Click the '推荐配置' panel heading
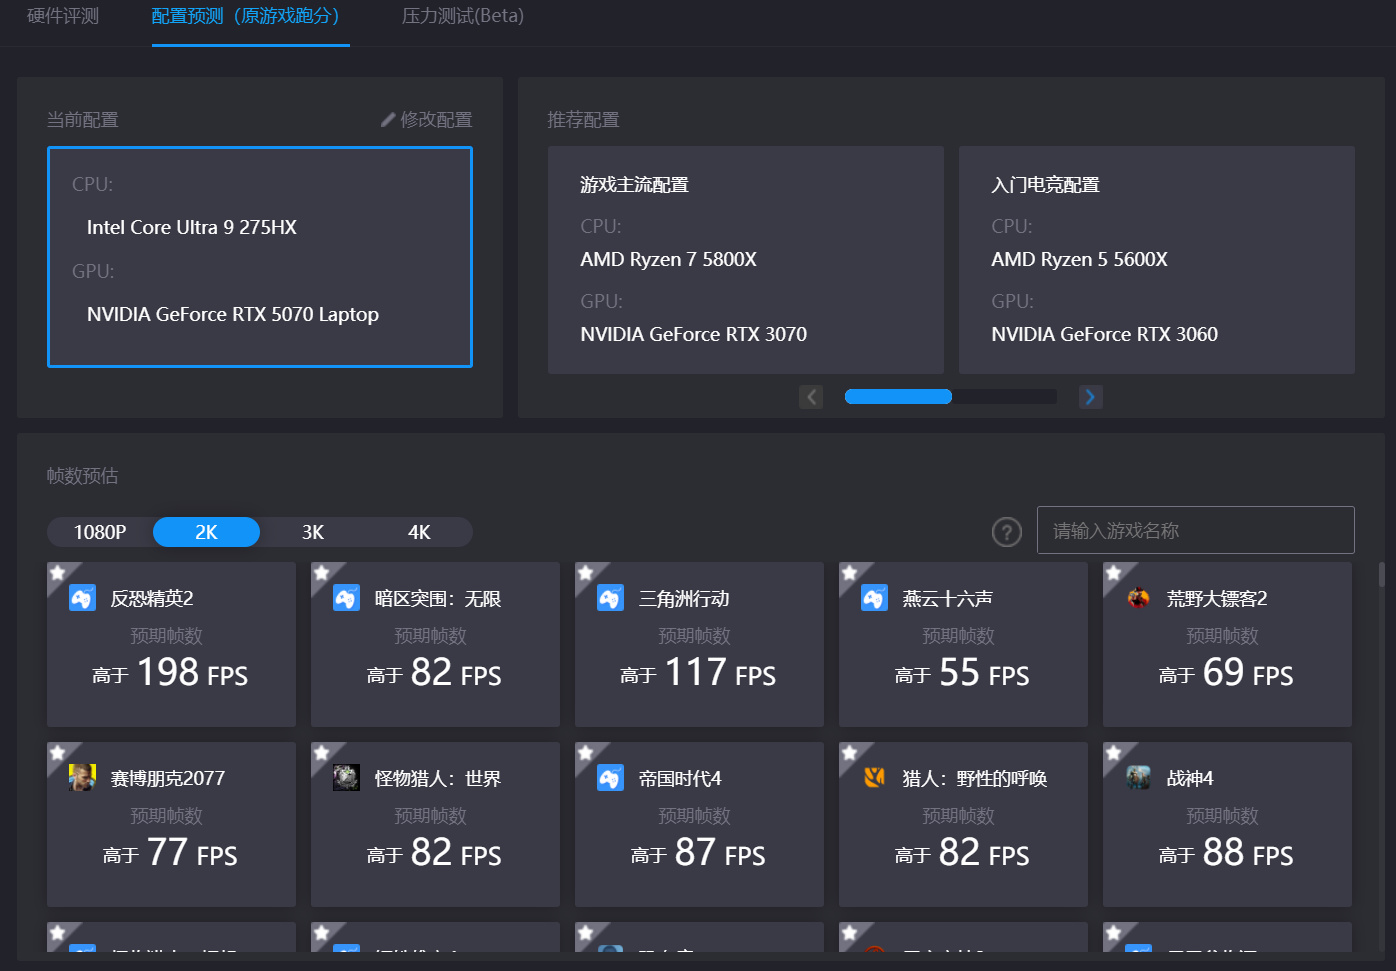This screenshot has height=971, width=1396. [584, 120]
